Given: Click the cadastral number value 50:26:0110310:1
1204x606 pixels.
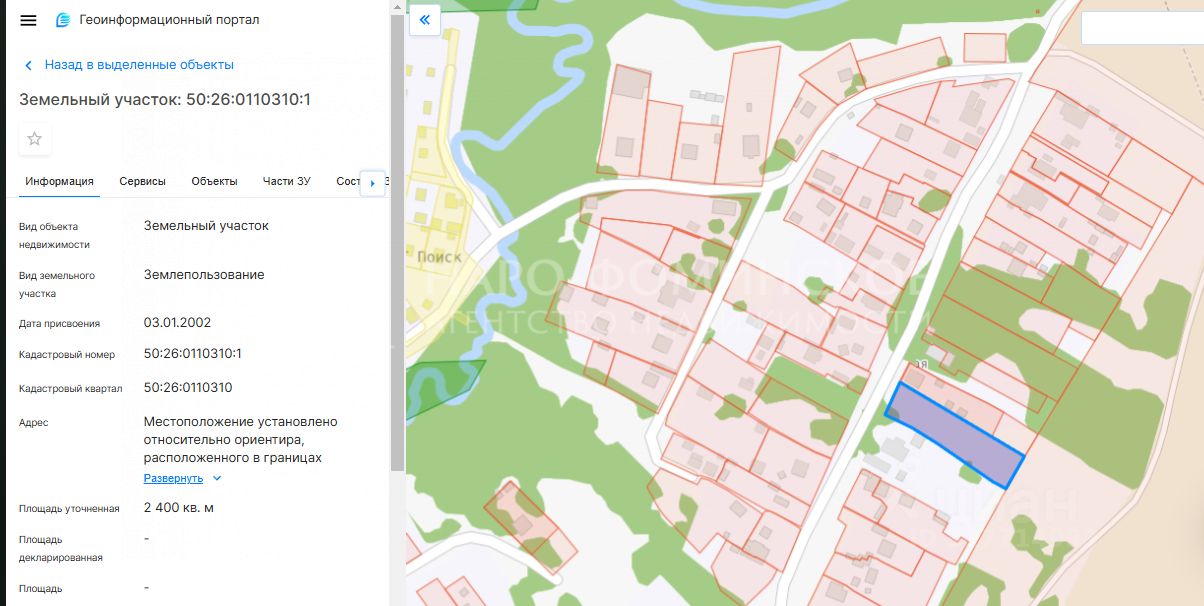Looking at the screenshot, I should click(x=193, y=354).
